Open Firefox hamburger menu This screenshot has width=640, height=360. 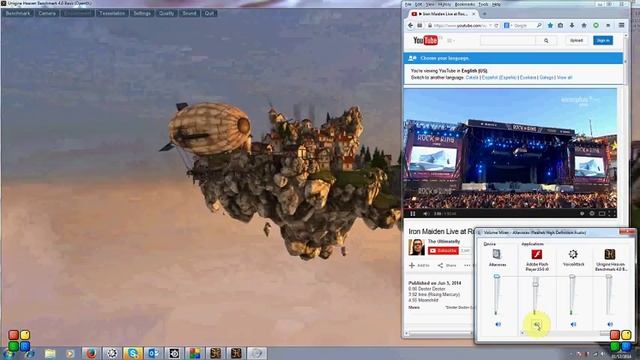(x=621, y=25)
